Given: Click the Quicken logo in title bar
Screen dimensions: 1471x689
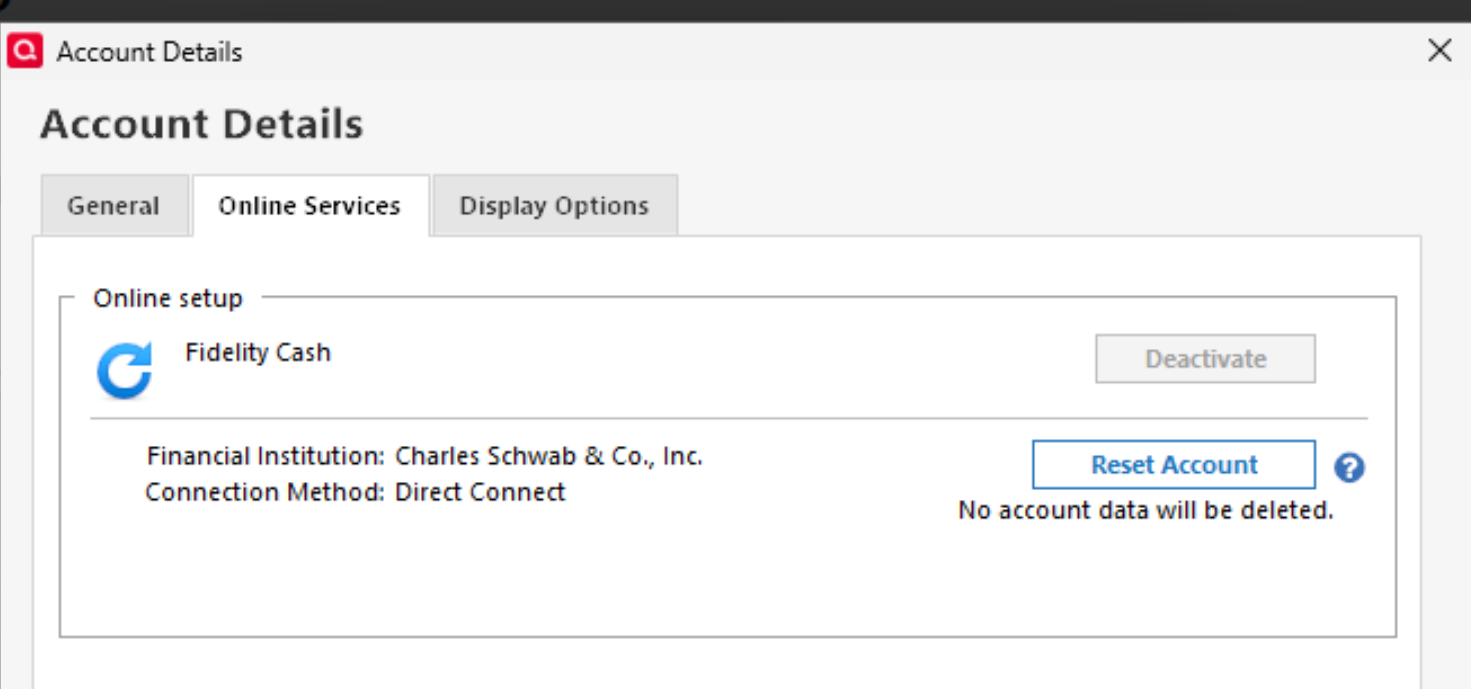Looking at the screenshot, I should coord(25,51).
